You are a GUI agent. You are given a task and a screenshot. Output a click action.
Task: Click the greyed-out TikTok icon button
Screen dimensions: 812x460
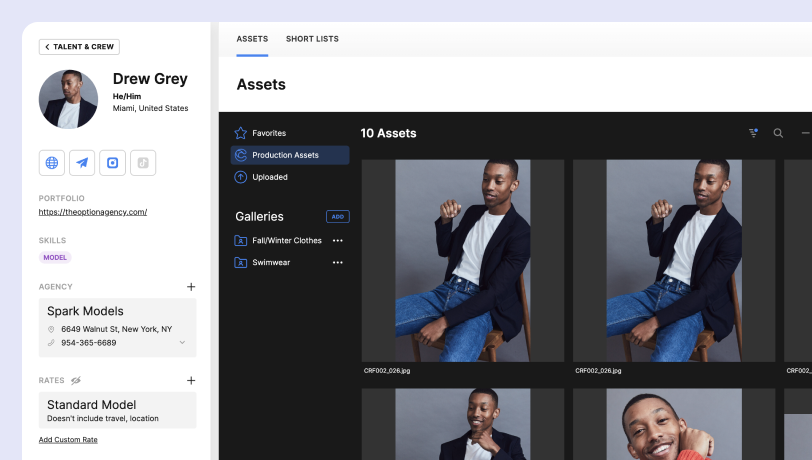[x=143, y=163]
